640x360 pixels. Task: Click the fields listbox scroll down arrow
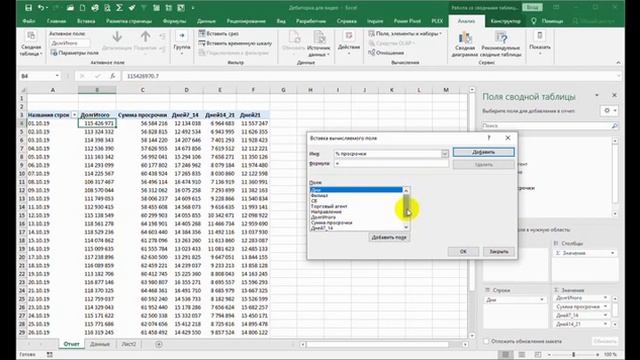click(406, 227)
